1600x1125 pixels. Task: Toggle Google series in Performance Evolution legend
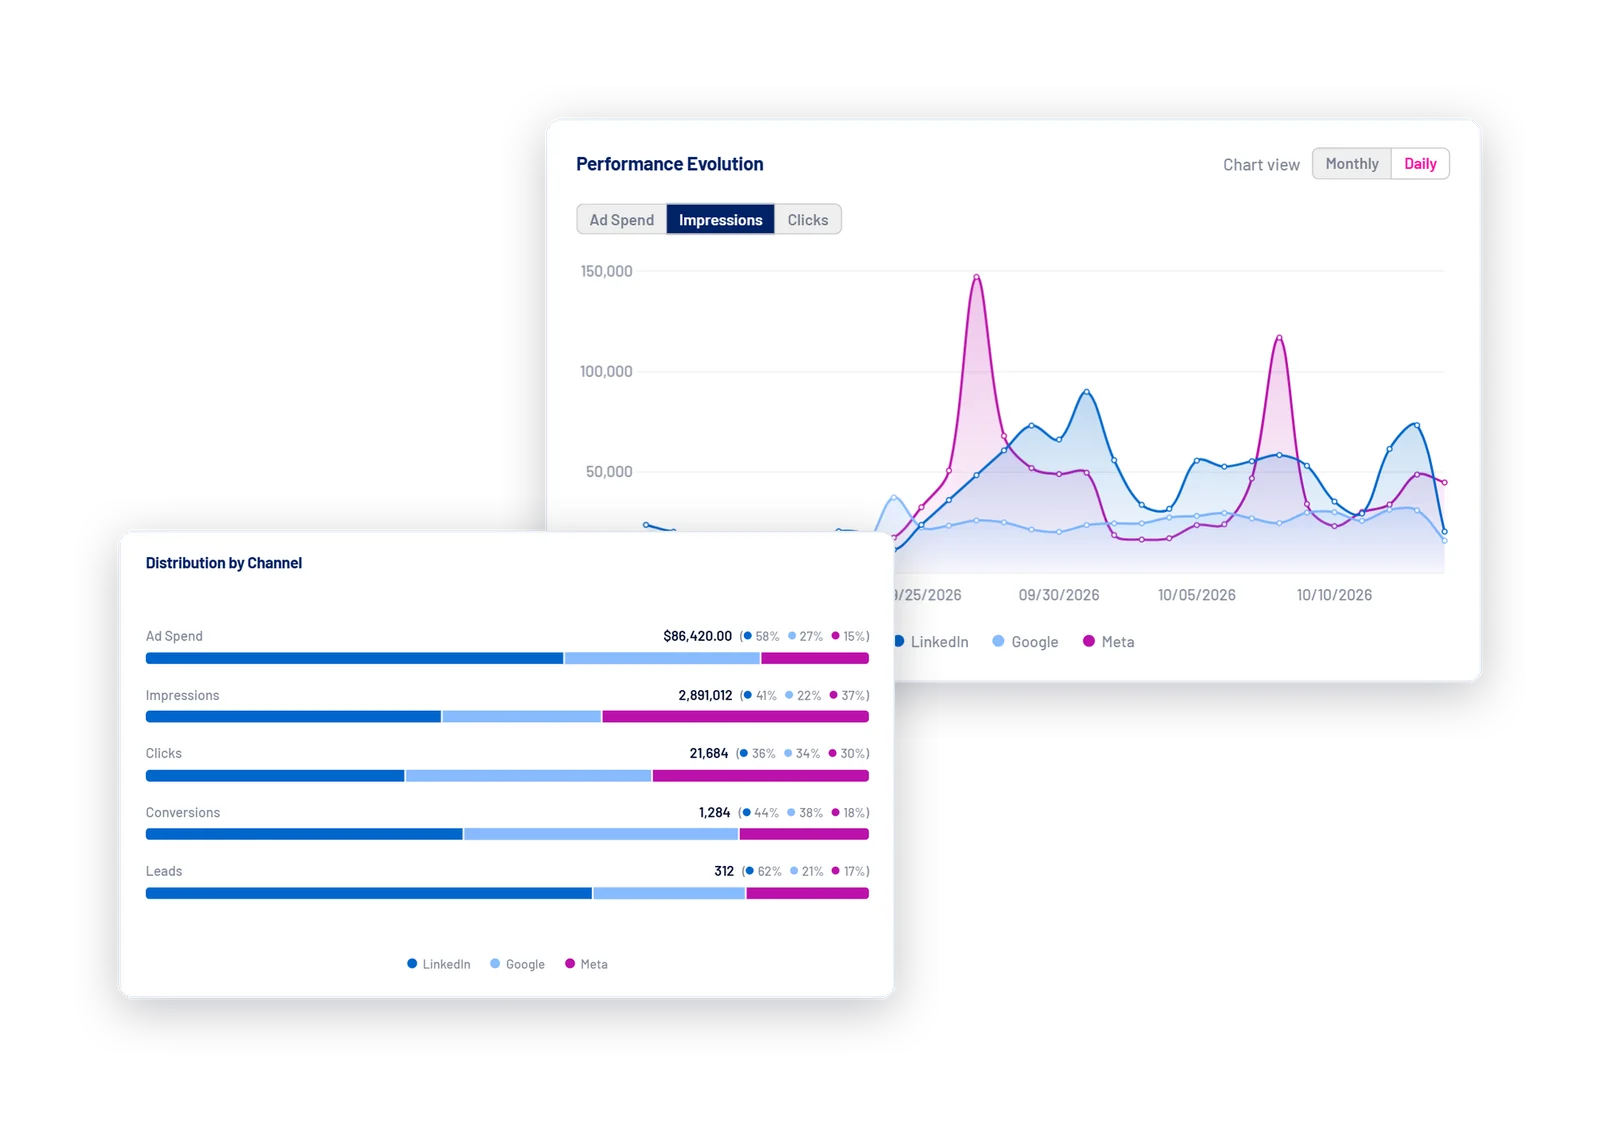pos(1025,642)
